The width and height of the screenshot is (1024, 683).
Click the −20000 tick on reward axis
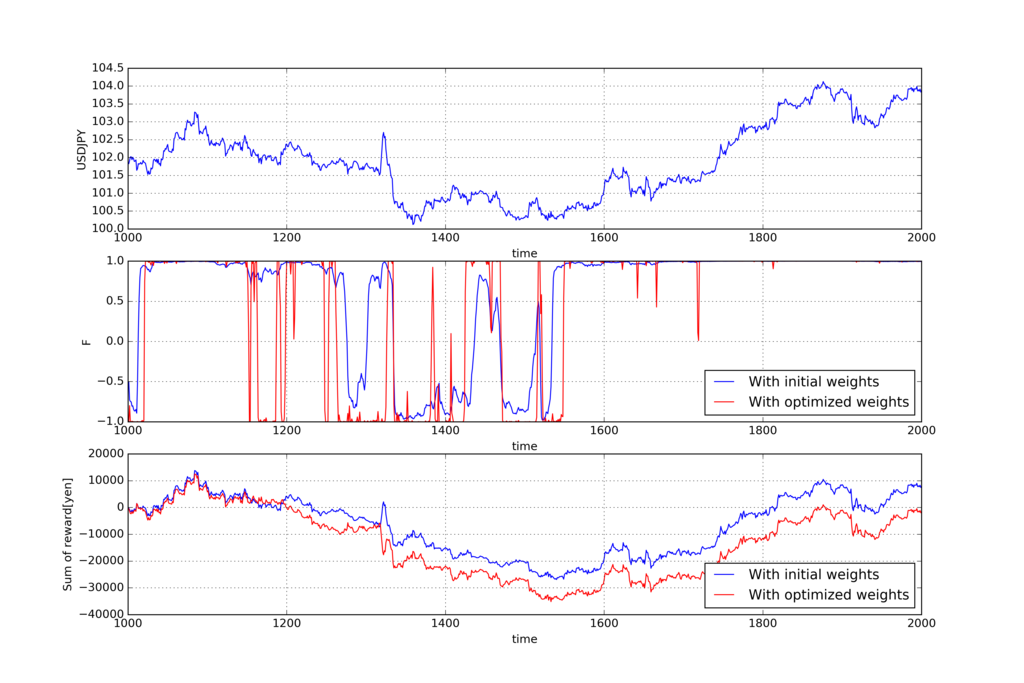[101, 561]
